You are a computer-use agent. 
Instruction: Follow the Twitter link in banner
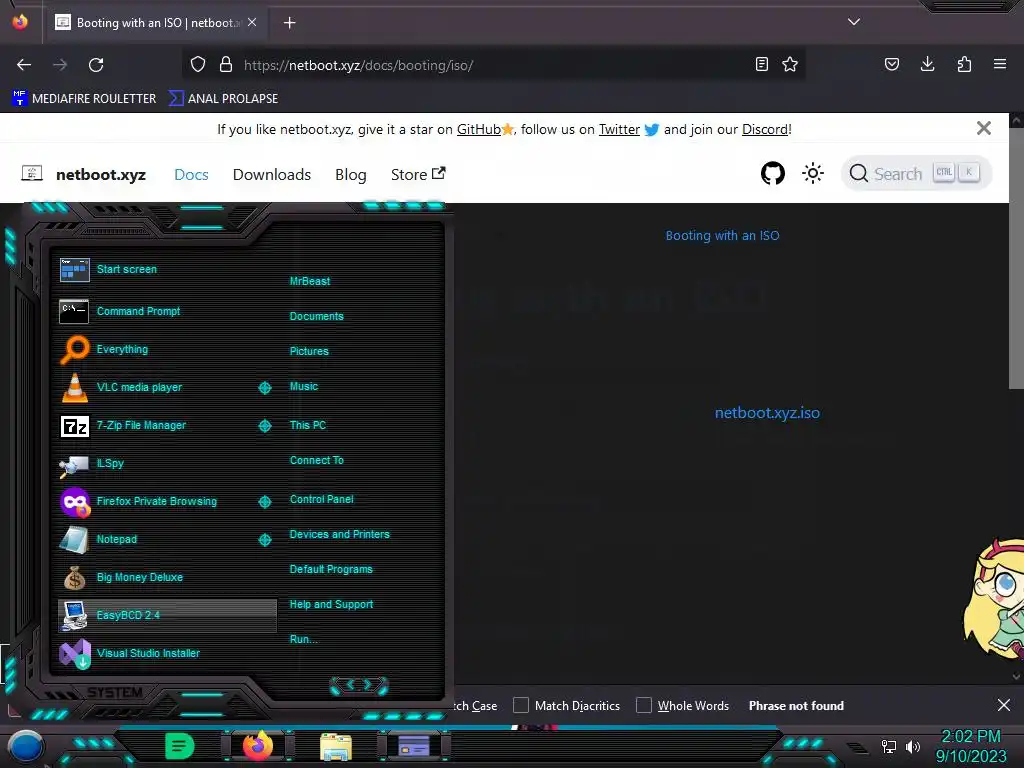point(619,129)
